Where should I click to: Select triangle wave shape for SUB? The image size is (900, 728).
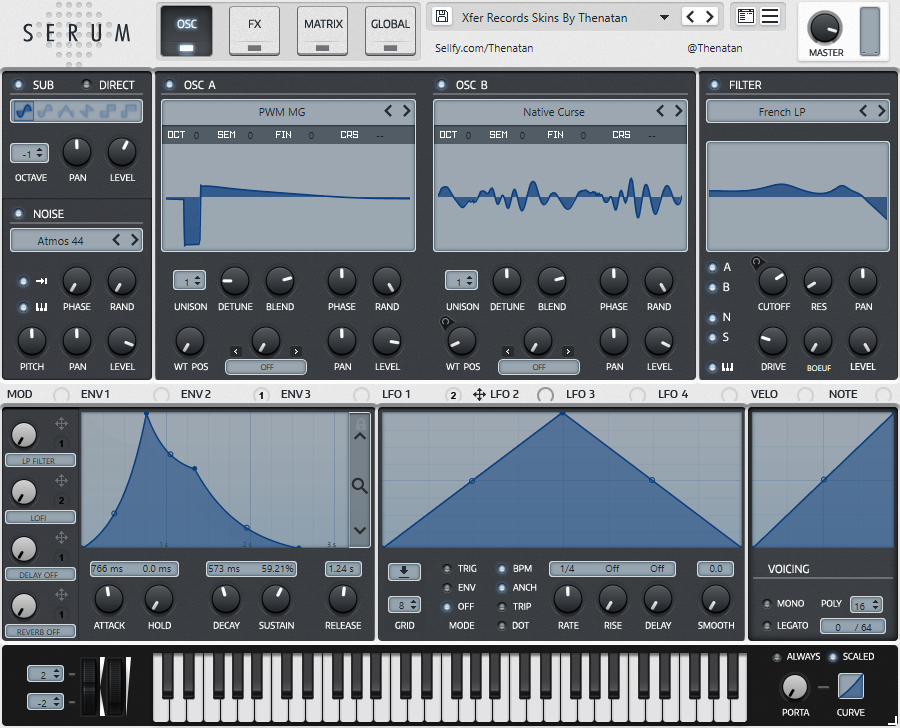66,111
